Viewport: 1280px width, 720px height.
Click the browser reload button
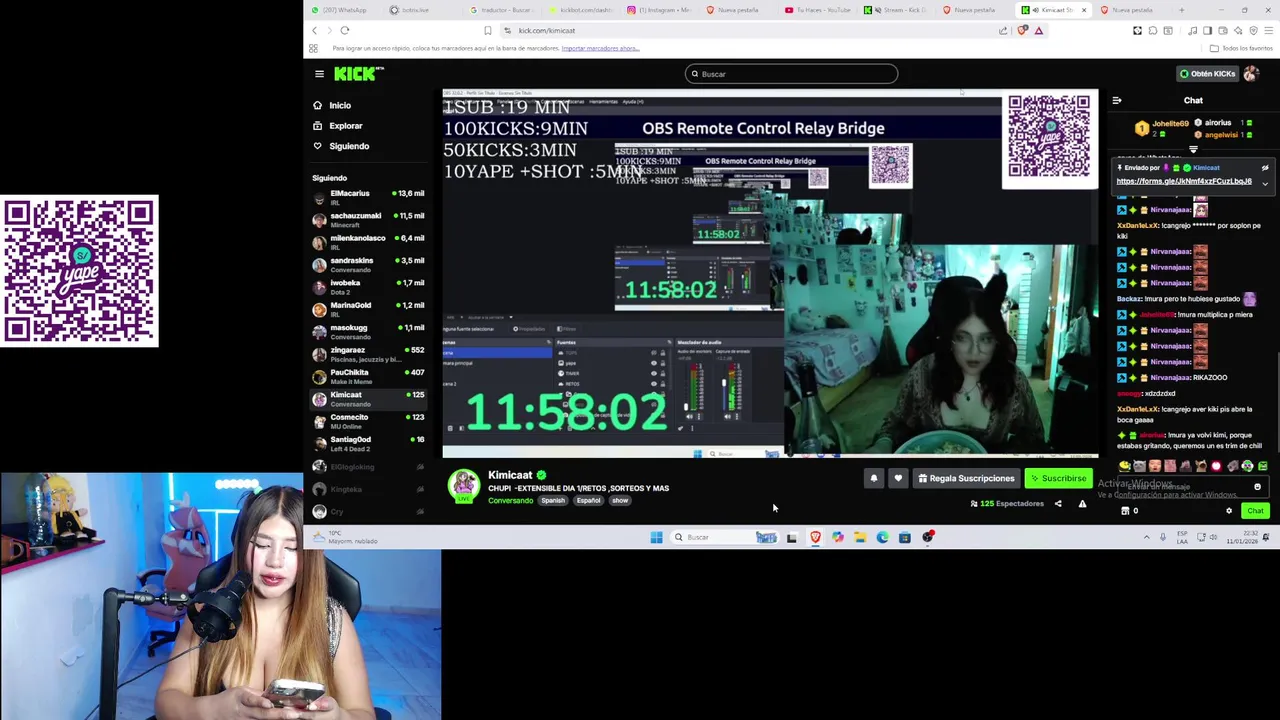pos(345,31)
